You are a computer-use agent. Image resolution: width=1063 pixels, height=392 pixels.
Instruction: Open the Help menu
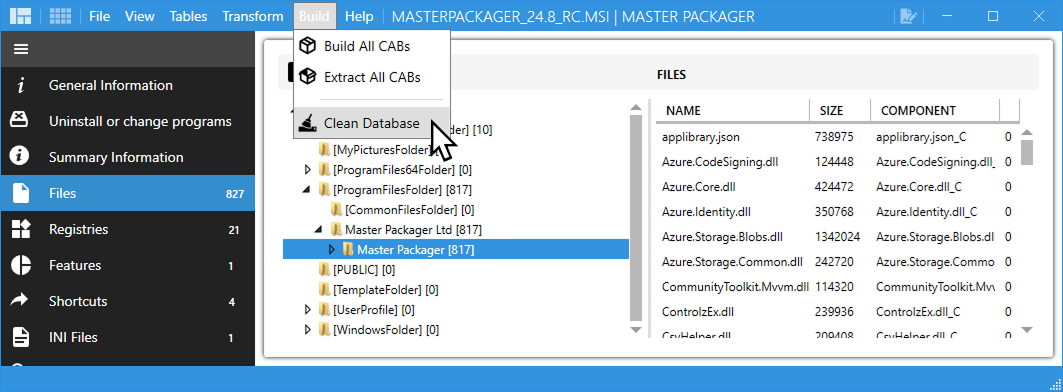tap(359, 16)
